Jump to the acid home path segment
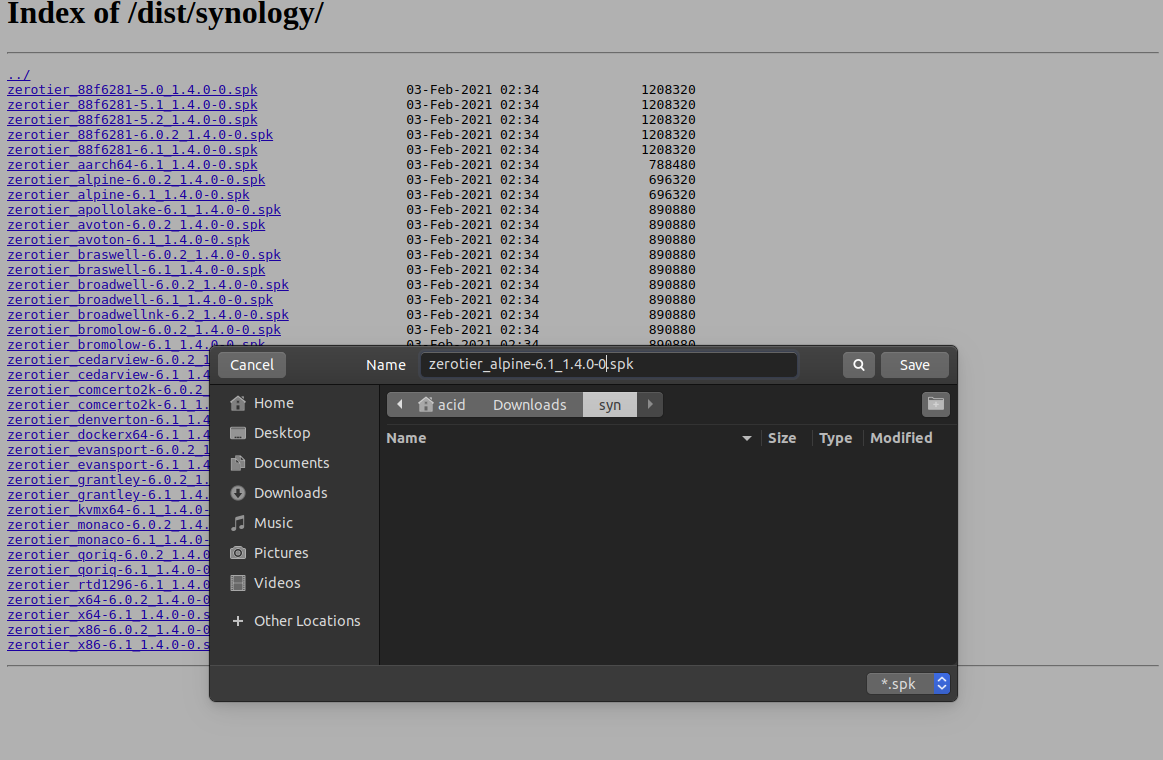 pyautogui.click(x=442, y=404)
